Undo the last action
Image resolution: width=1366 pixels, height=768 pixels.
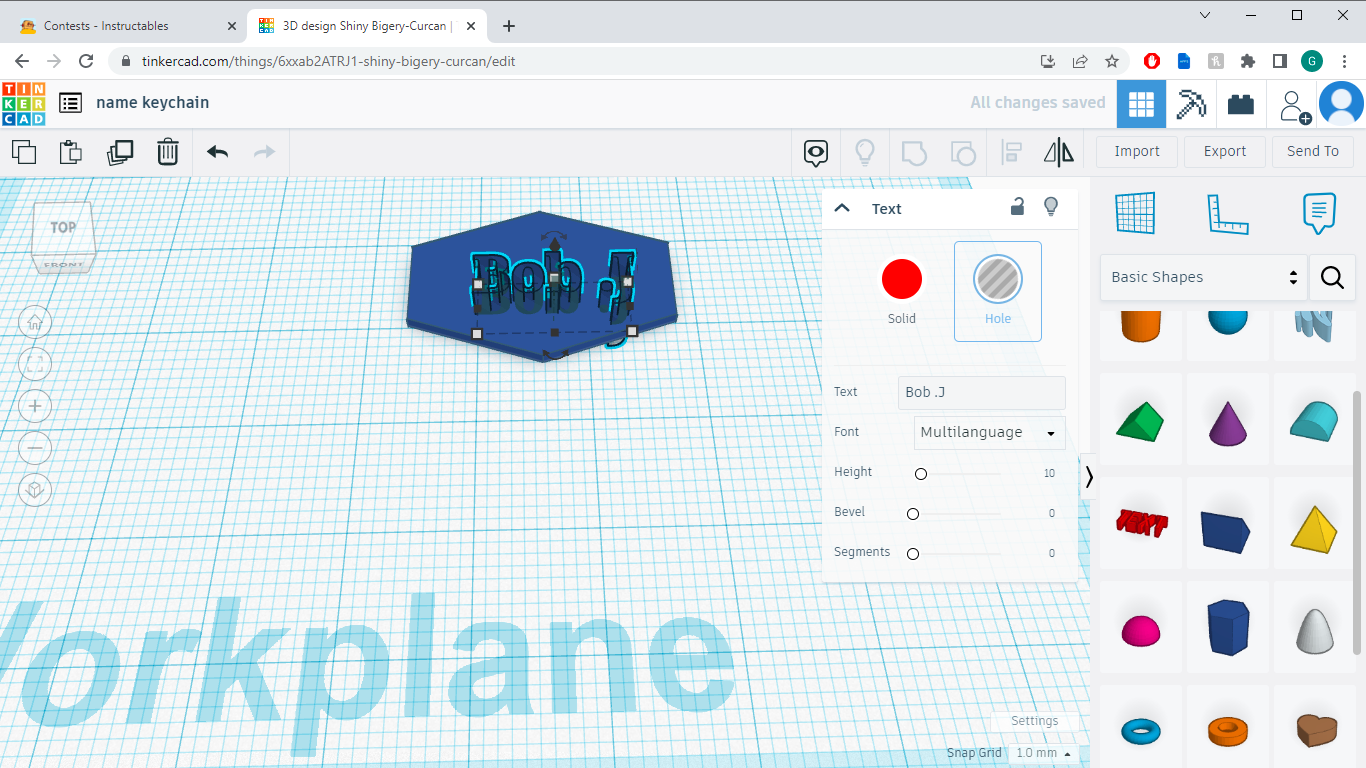[216, 151]
